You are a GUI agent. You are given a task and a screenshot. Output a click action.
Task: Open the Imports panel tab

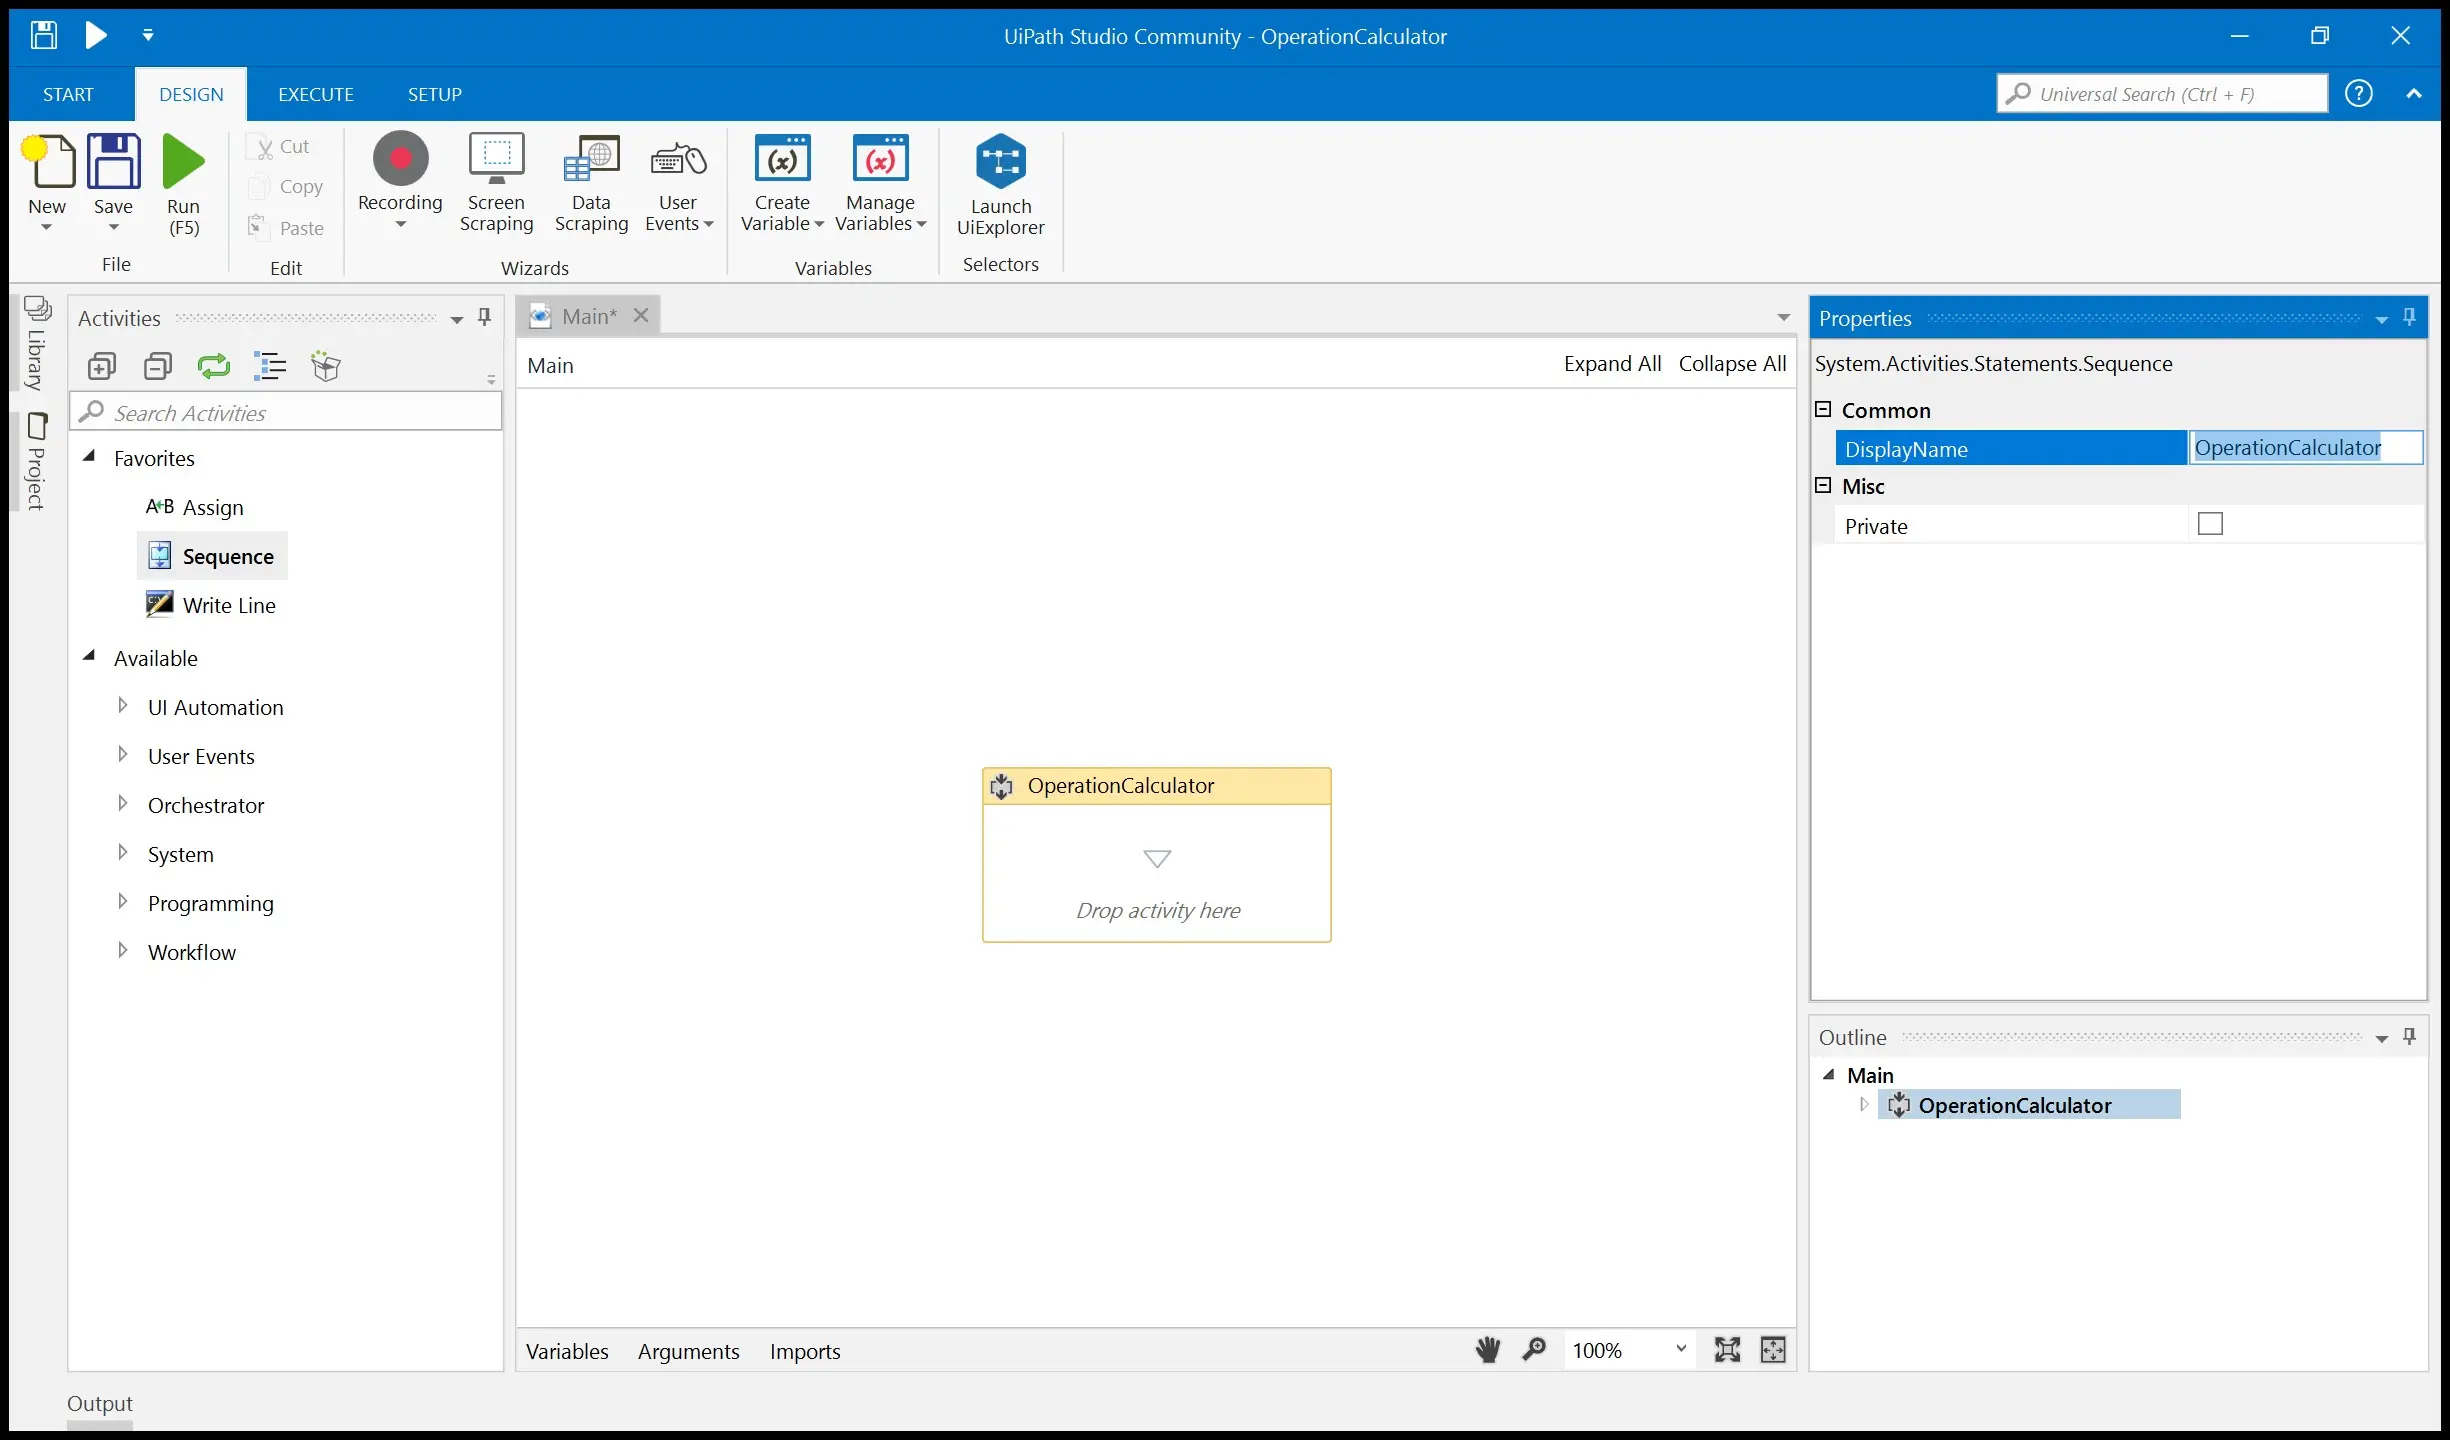pyautogui.click(x=805, y=1352)
